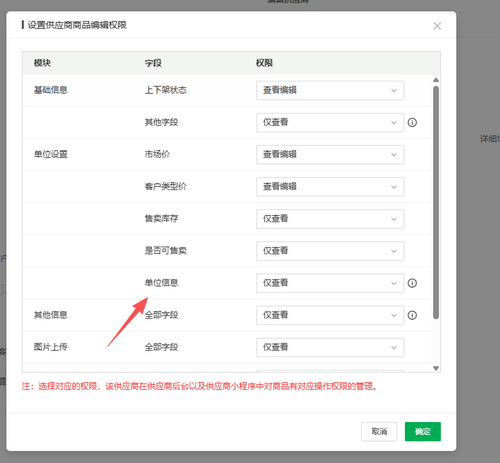This screenshot has height=463, width=500.
Task: Click the 客户类型价 field label
Action: coord(166,186)
